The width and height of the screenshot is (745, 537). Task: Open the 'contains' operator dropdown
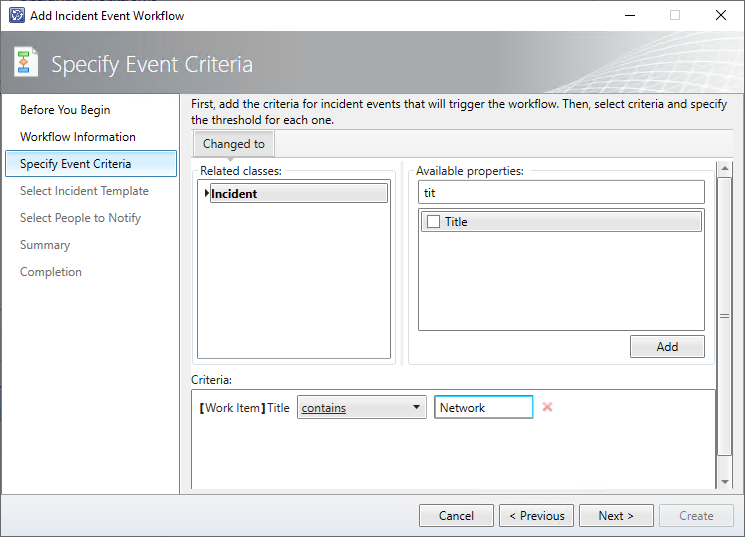[x=361, y=407]
